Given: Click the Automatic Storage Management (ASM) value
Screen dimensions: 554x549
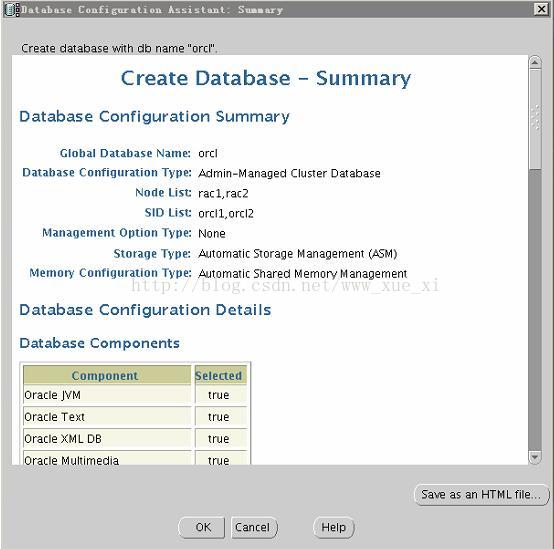Looking at the screenshot, I should pos(297,254).
